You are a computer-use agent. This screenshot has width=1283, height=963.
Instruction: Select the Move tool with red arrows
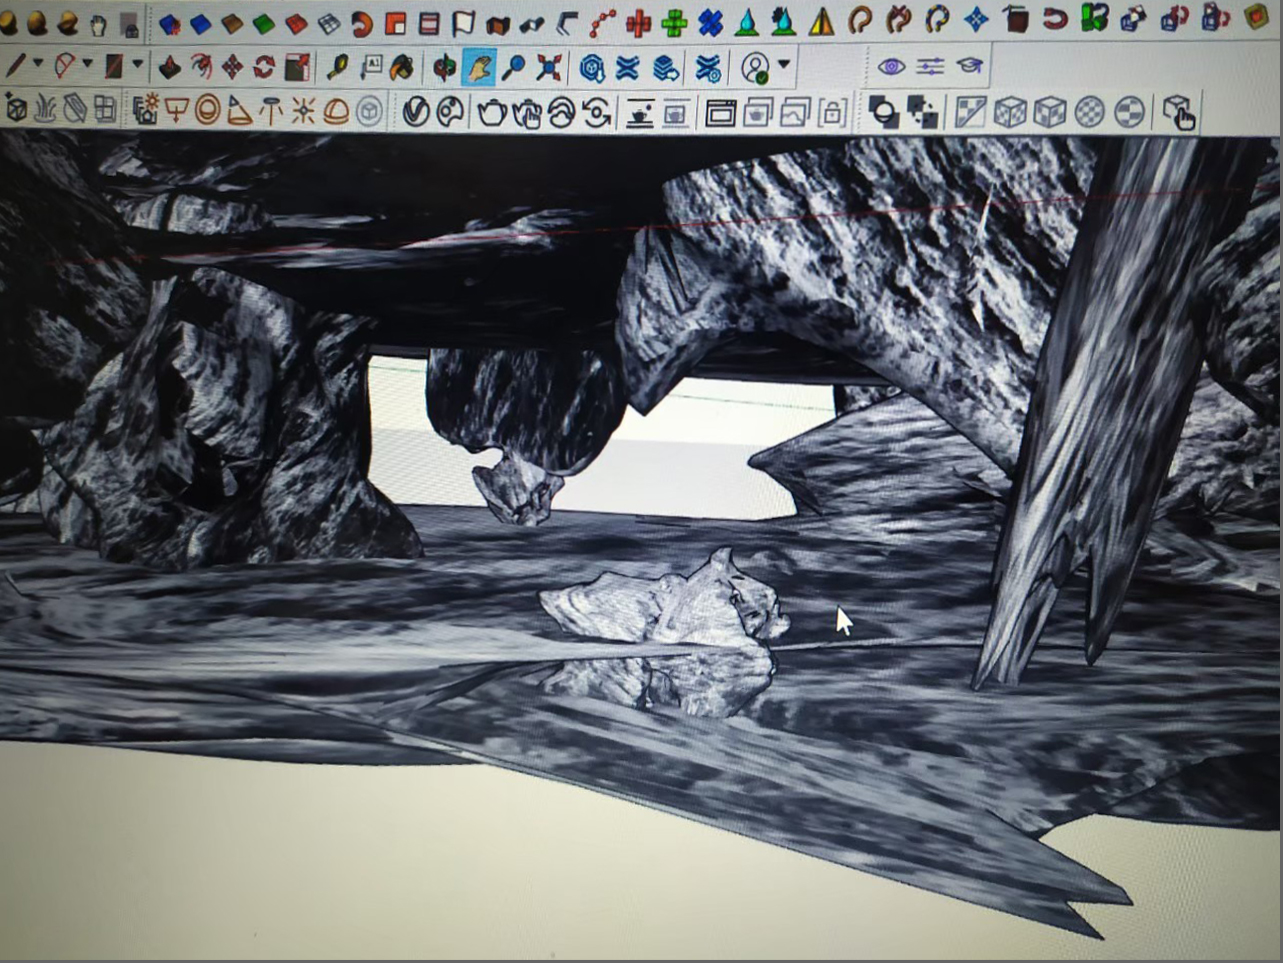[x=232, y=67]
